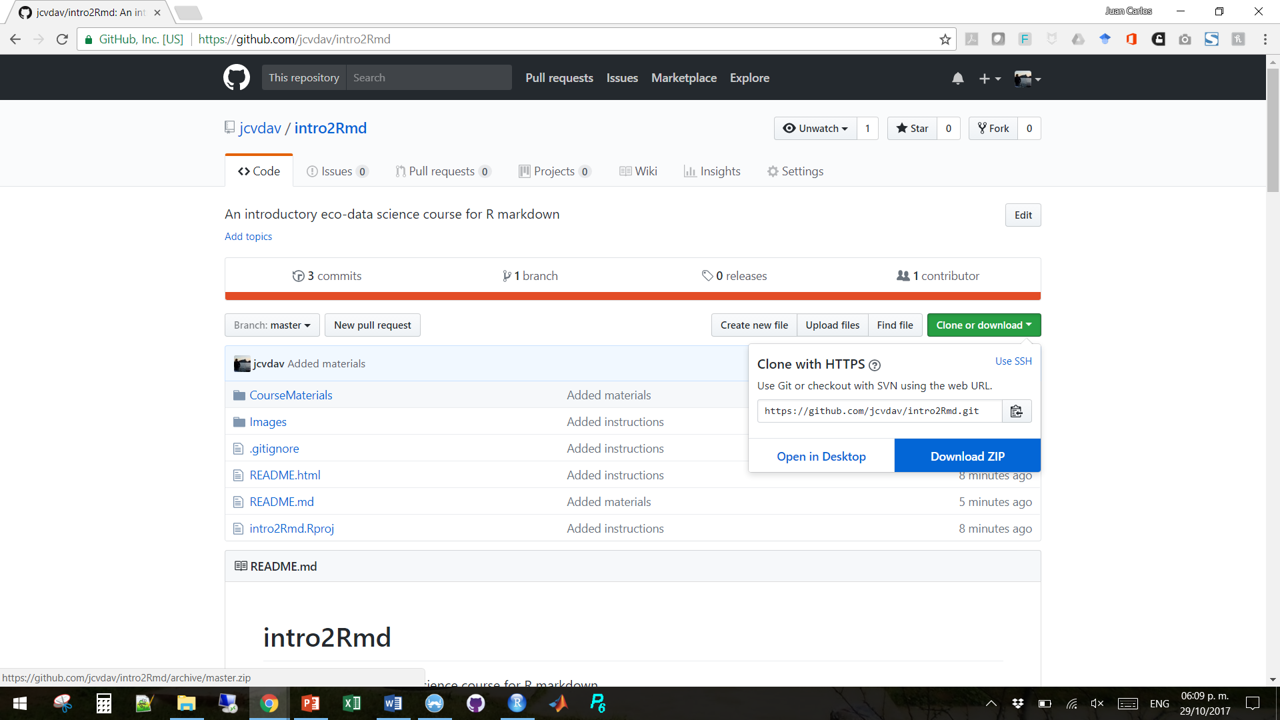Click the GitHub Octocat logo
The image size is (1280, 720).
point(237,78)
